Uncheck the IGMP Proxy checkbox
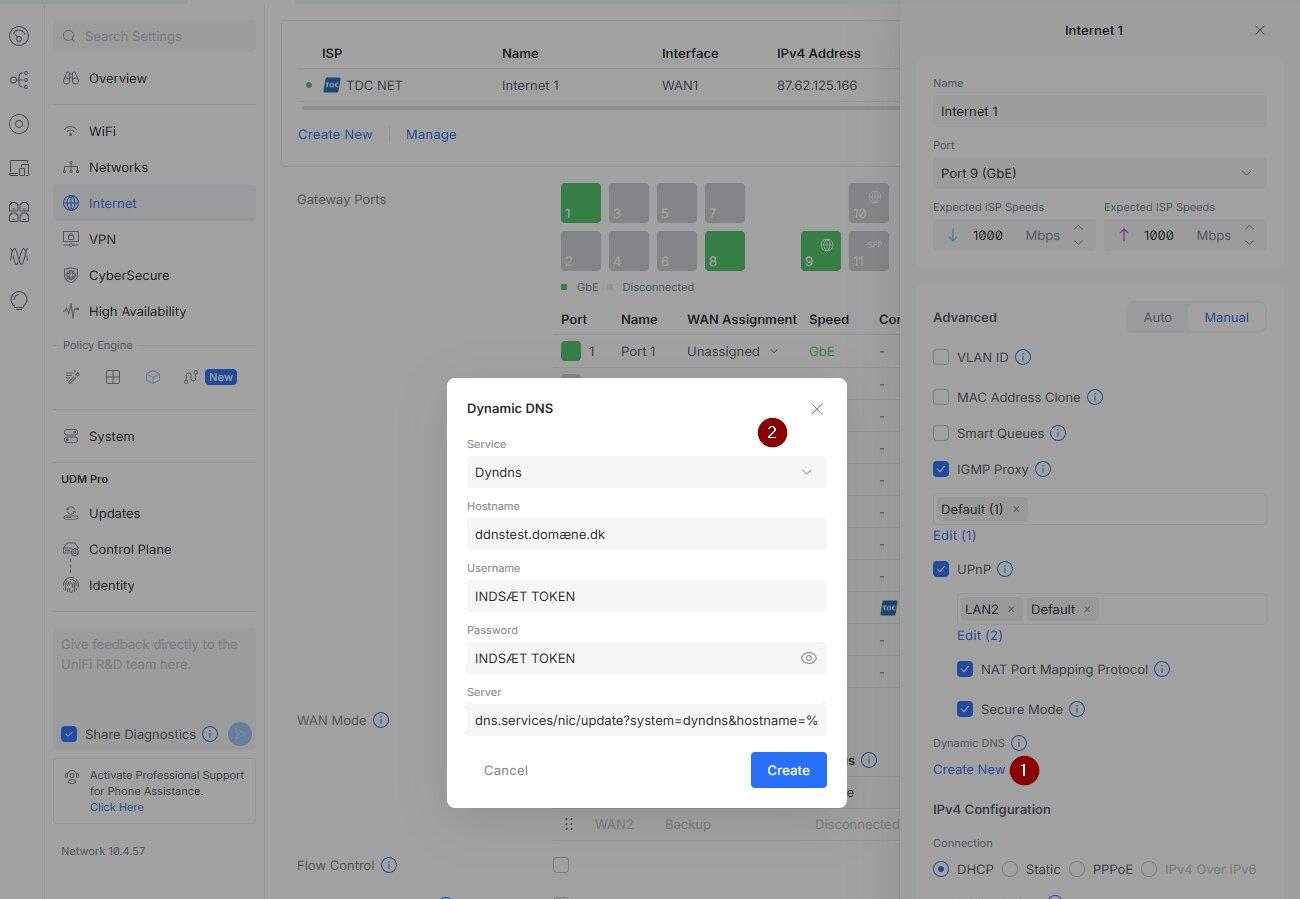 pyautogui.click(x=941, y=469)
